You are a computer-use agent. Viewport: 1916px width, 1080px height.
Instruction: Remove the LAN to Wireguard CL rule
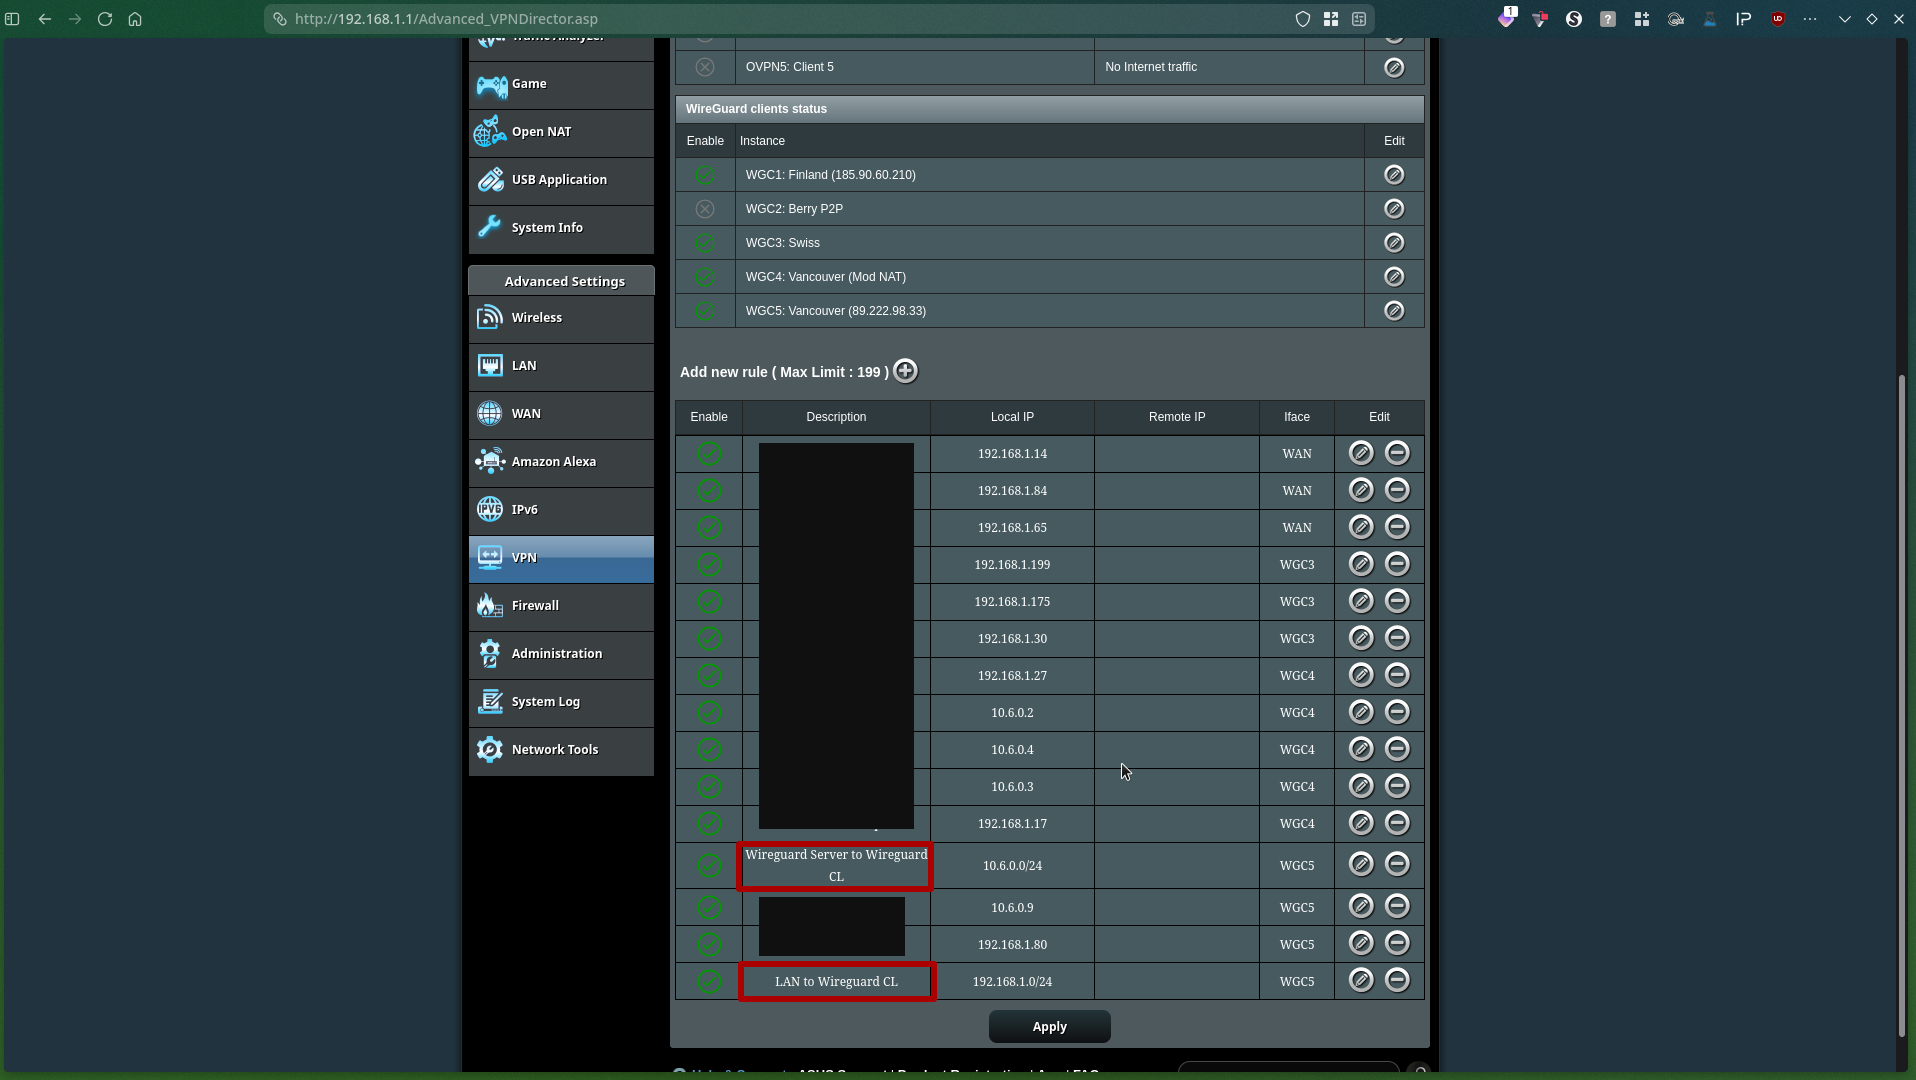1397,980
